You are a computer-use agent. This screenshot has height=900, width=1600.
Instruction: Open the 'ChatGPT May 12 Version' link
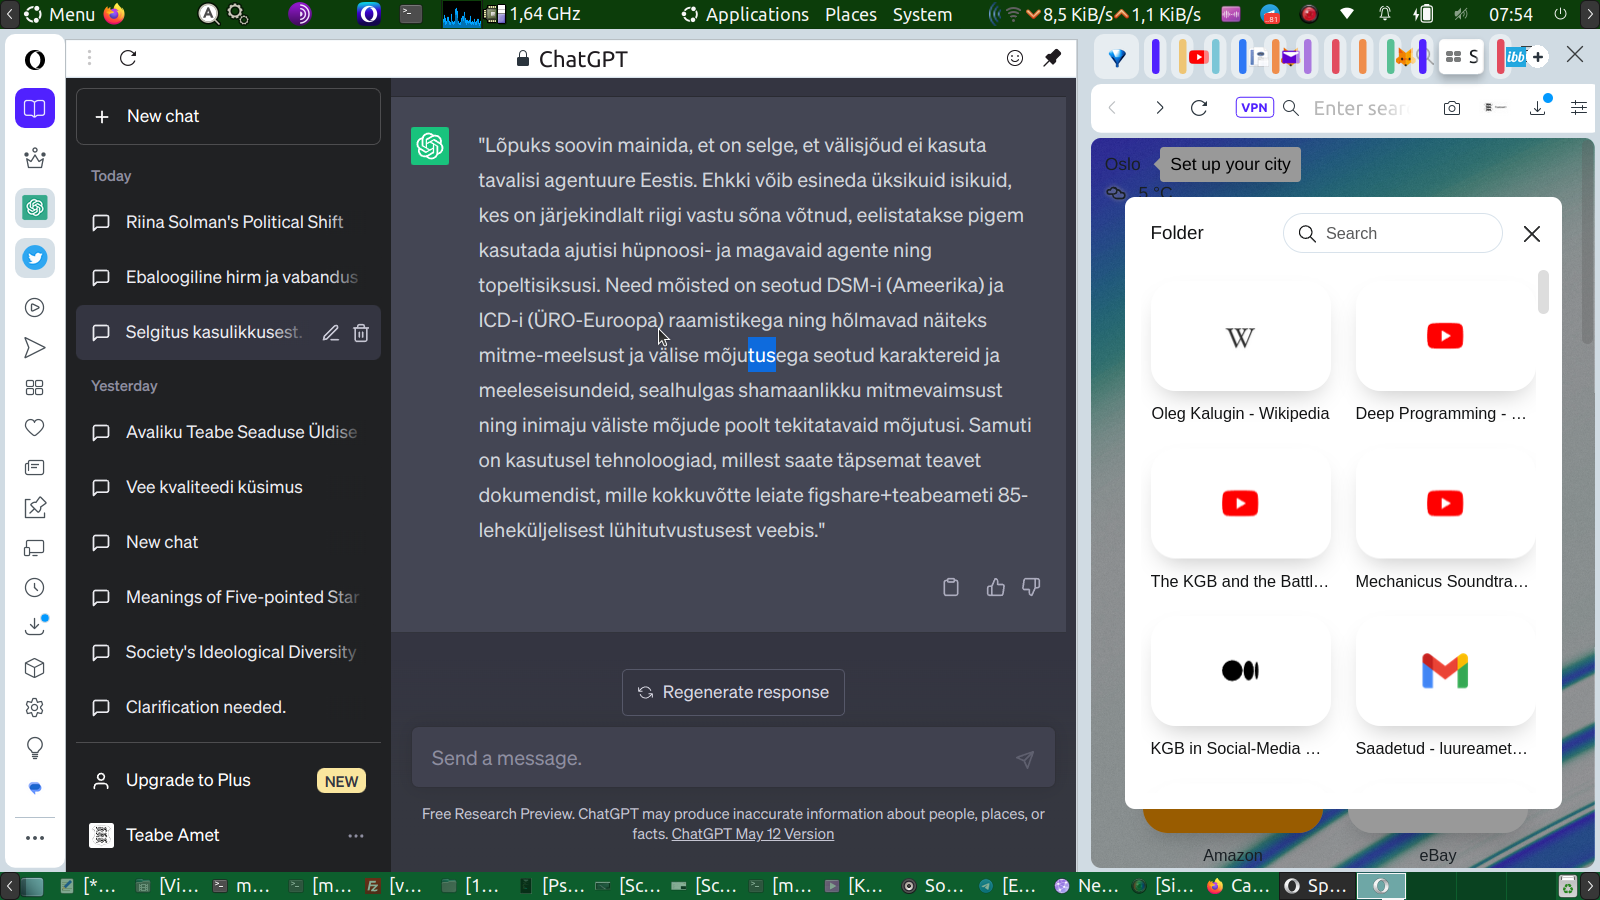753,834
